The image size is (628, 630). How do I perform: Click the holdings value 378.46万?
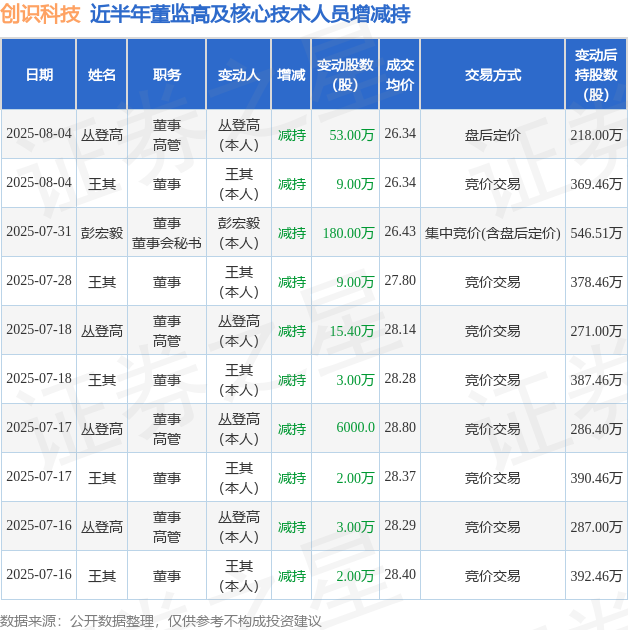pyautogui.click(x=596, y=282)
